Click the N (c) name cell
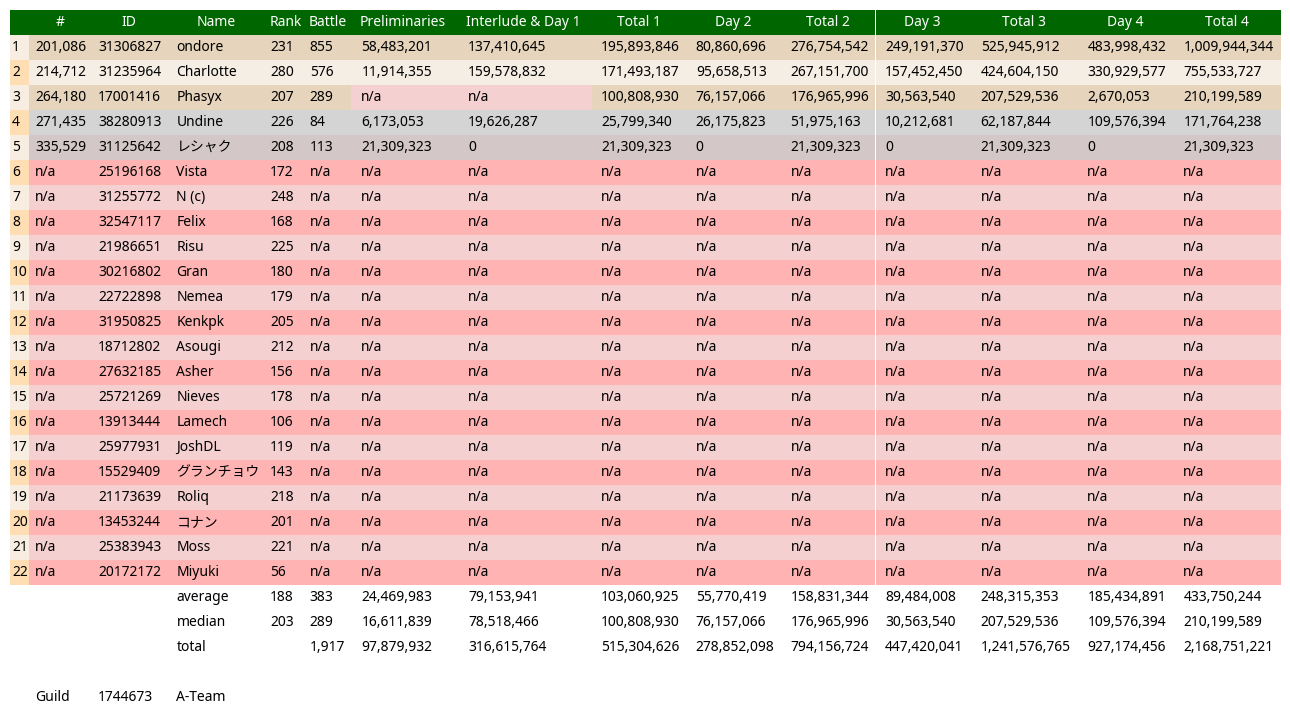Image resolution: width=1290 pixels, height=720 pixels. 191,196
